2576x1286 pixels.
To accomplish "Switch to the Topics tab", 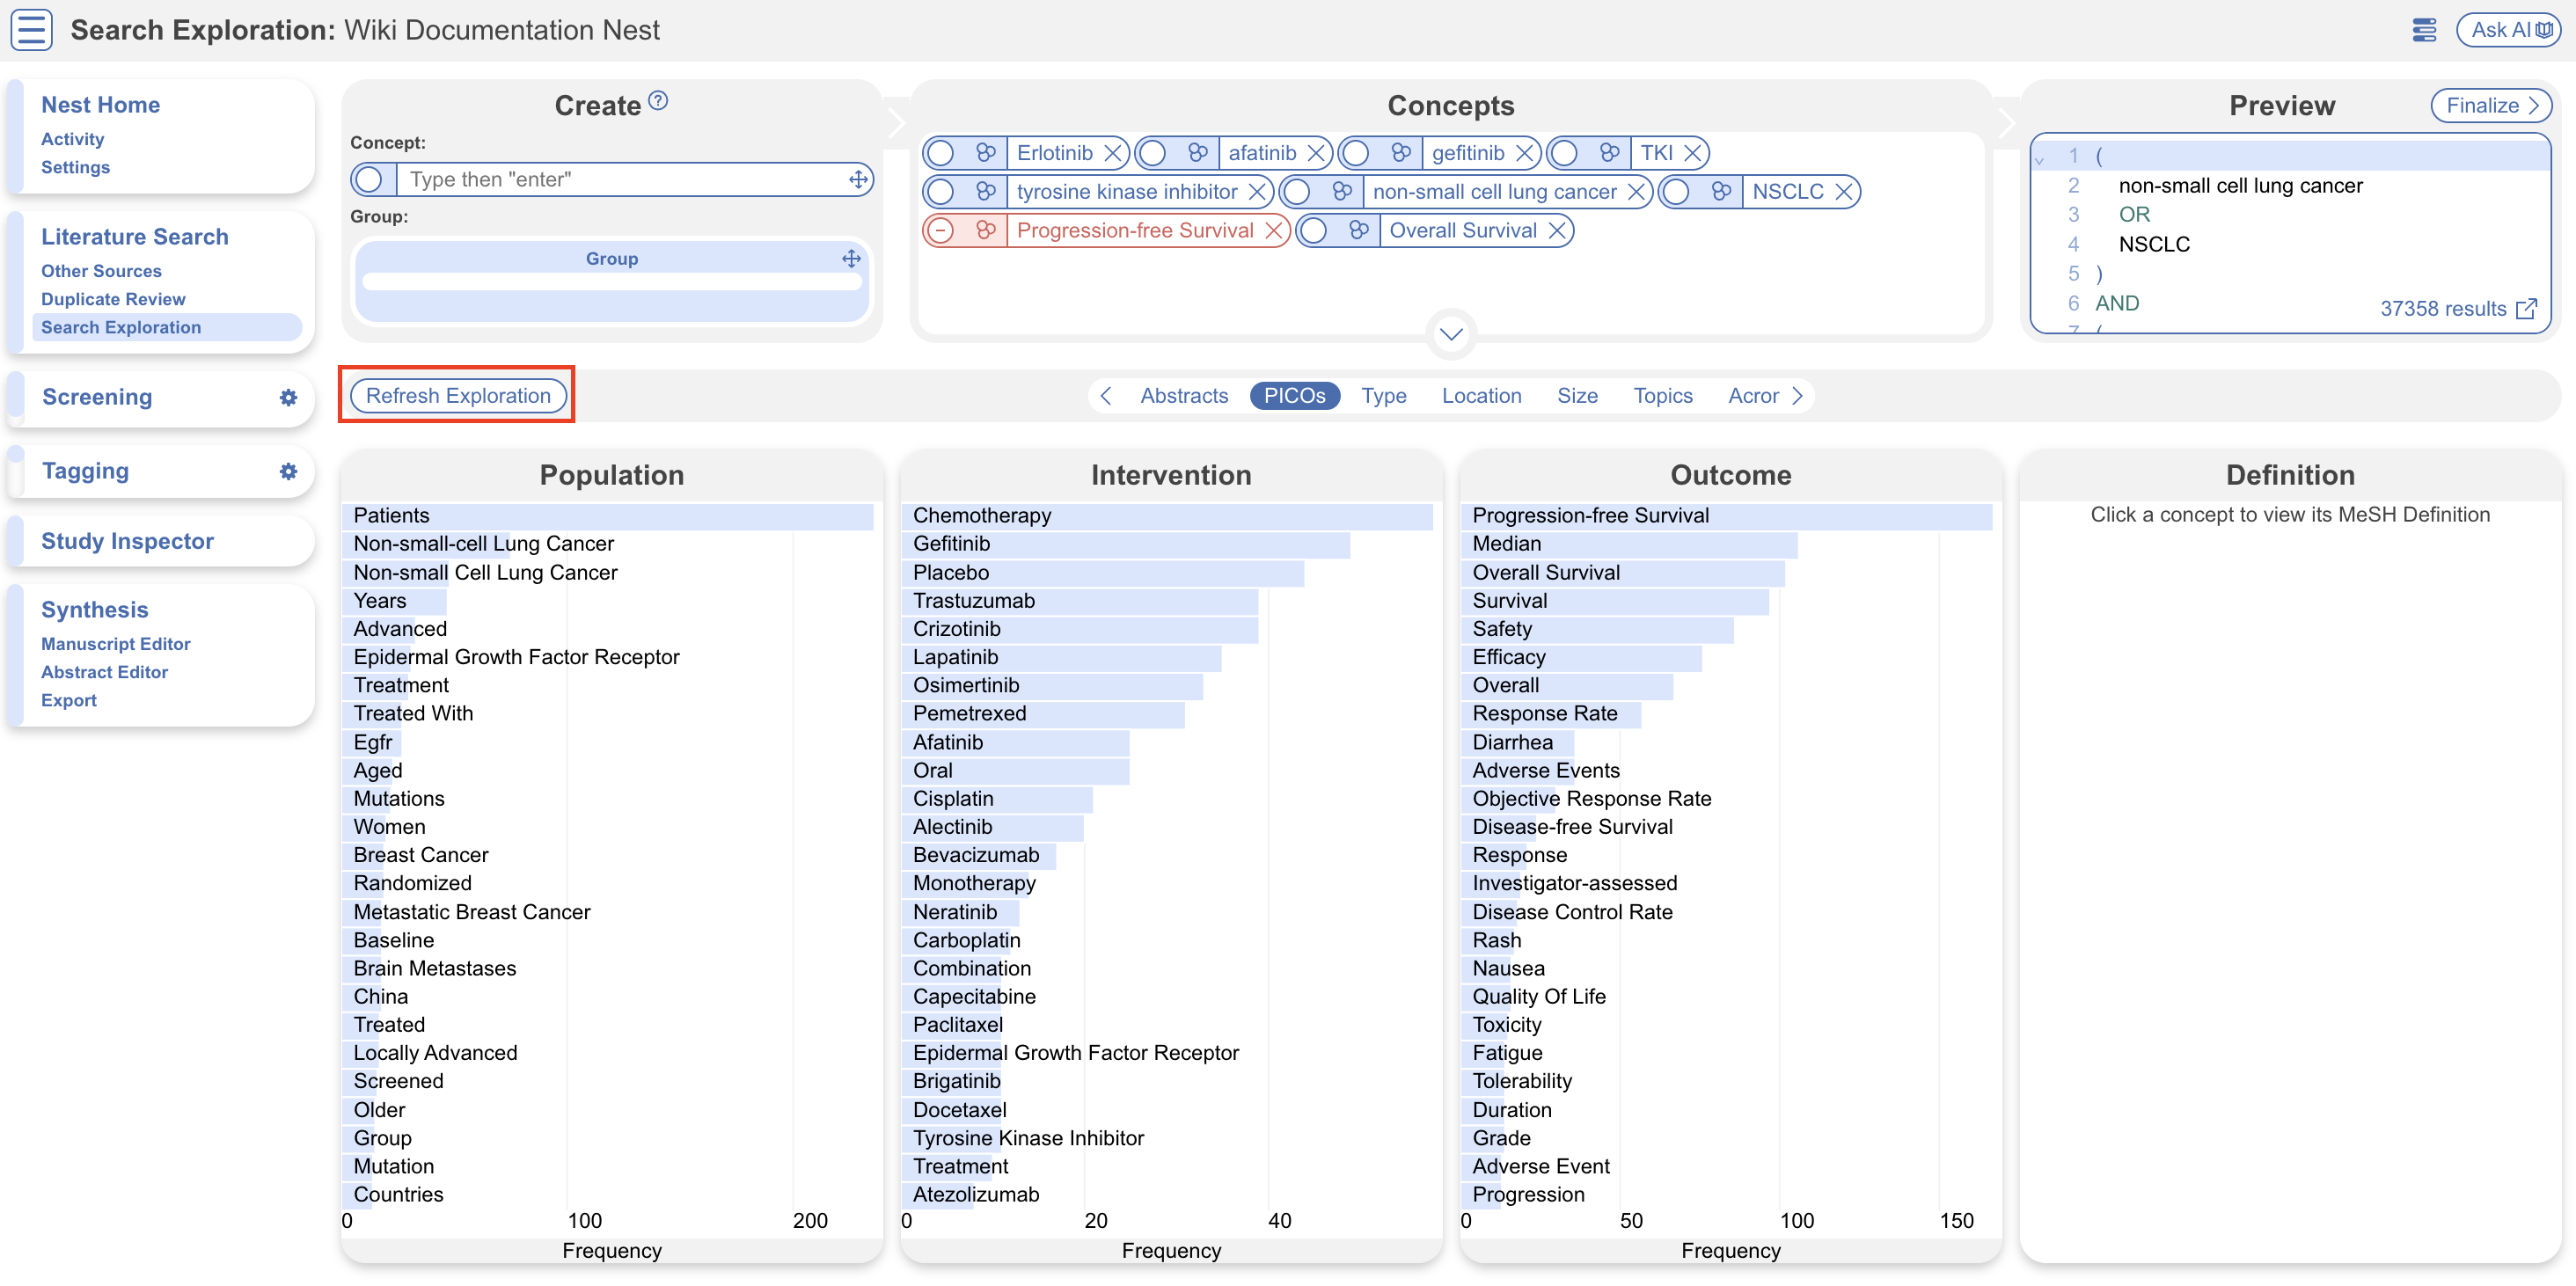I will [x=1662, y=396].
